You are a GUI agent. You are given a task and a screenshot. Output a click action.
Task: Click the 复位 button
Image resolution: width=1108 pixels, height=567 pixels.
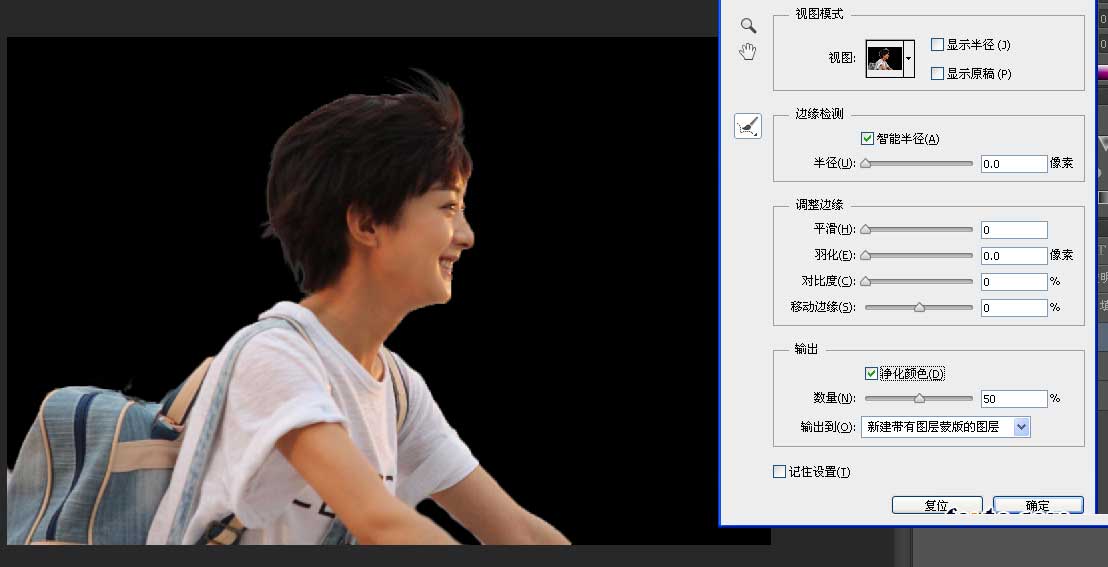click(x=937, y=505)
